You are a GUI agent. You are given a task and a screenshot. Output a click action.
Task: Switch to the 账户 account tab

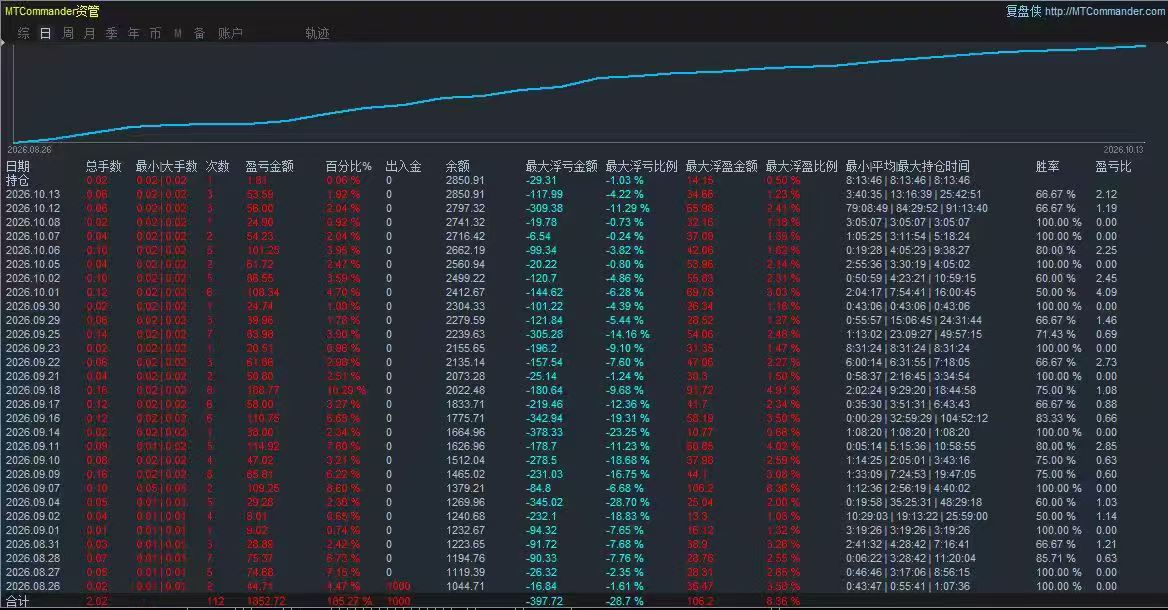pyautogui.click(x=230, y=34)
